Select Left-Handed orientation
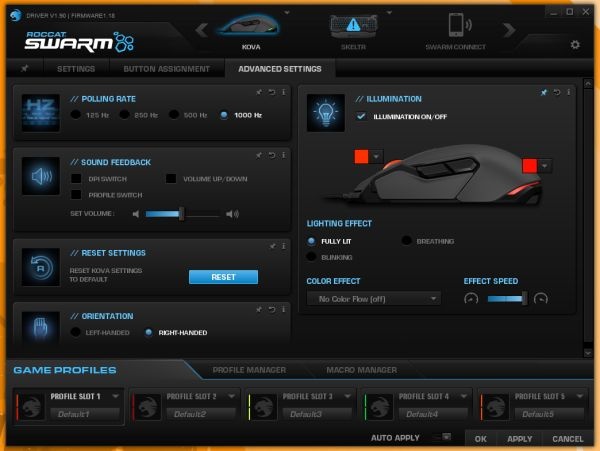 click(x=76, y=332)
